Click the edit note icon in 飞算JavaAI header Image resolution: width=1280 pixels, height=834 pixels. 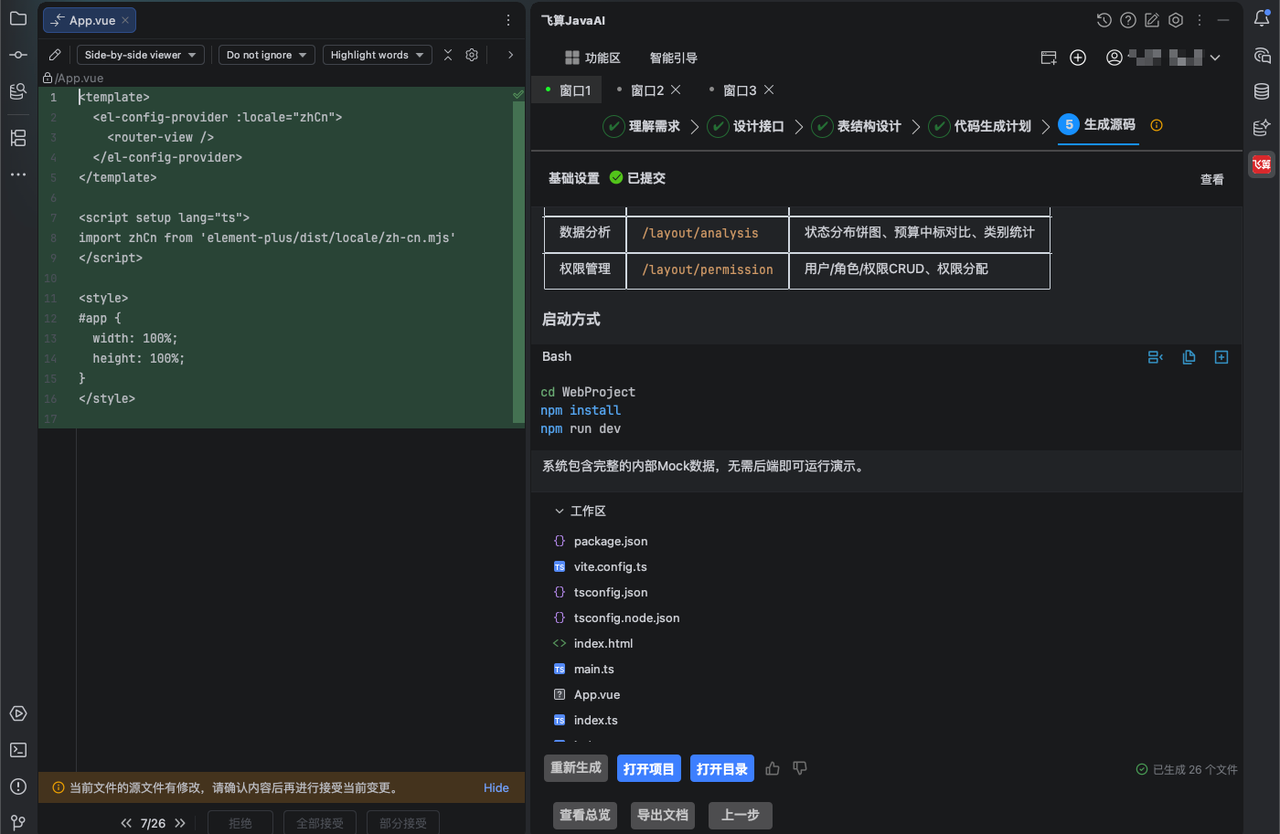coord(1152,20)
